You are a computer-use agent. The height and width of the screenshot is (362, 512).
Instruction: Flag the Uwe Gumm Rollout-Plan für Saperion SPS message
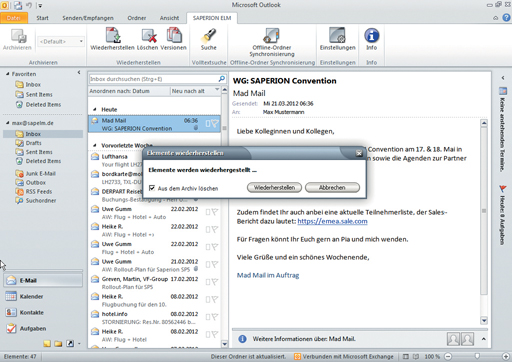214,265
